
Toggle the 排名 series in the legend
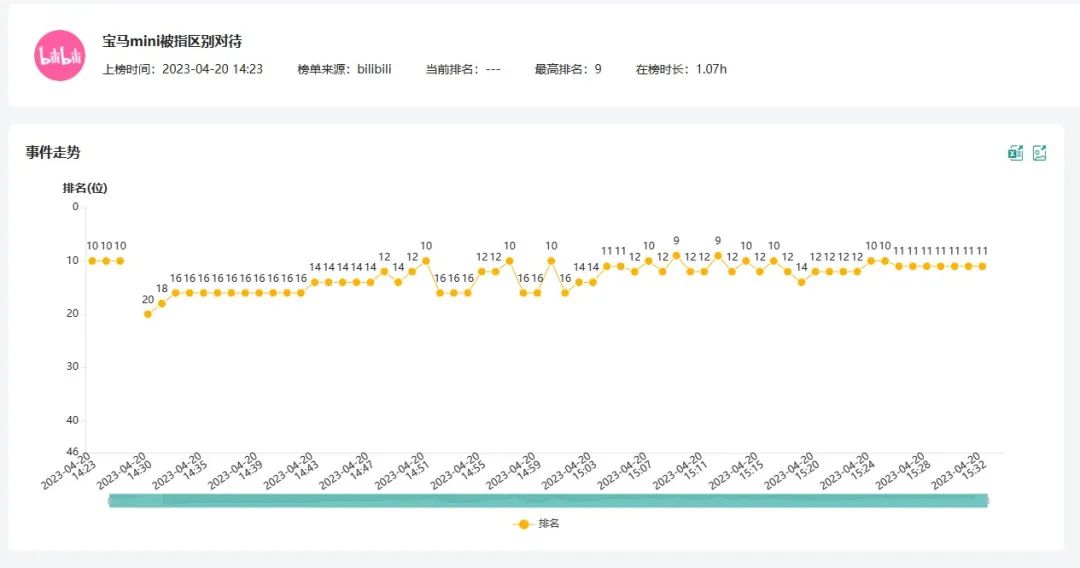535,523
